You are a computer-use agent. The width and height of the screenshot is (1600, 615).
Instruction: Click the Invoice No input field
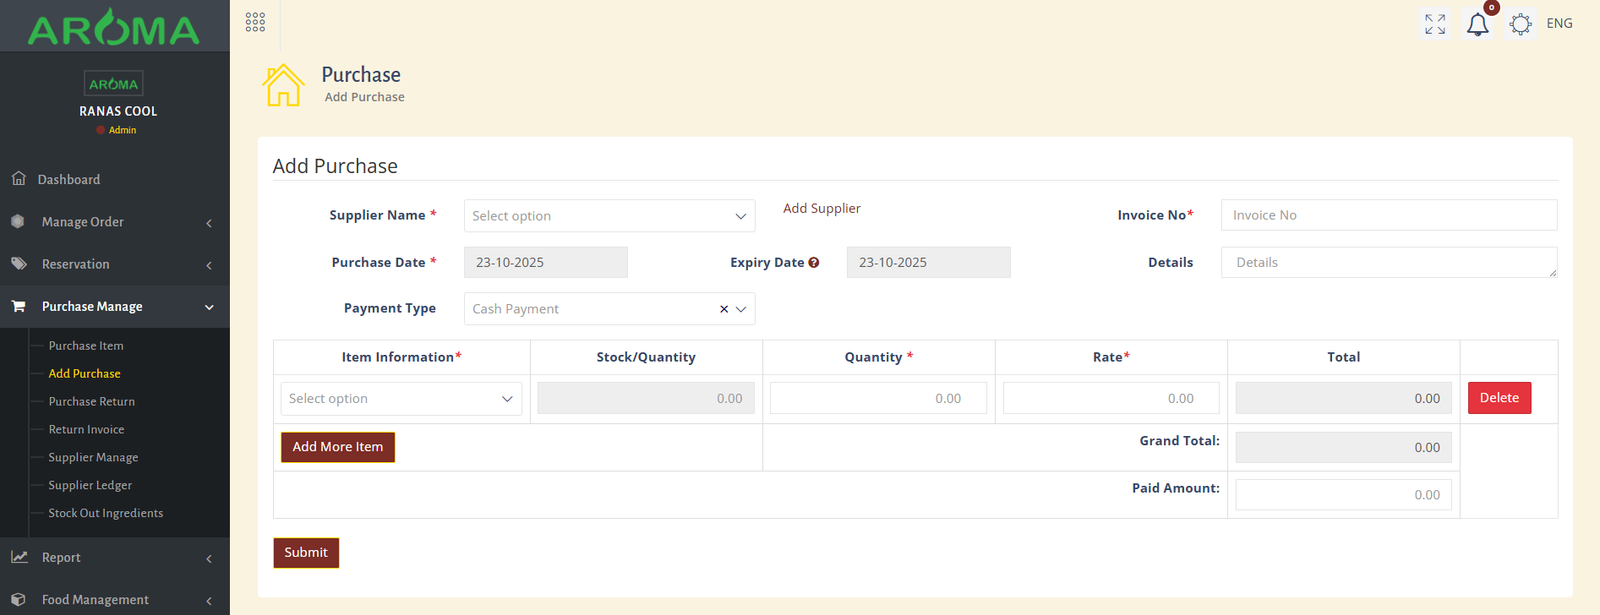(1388, 215)
